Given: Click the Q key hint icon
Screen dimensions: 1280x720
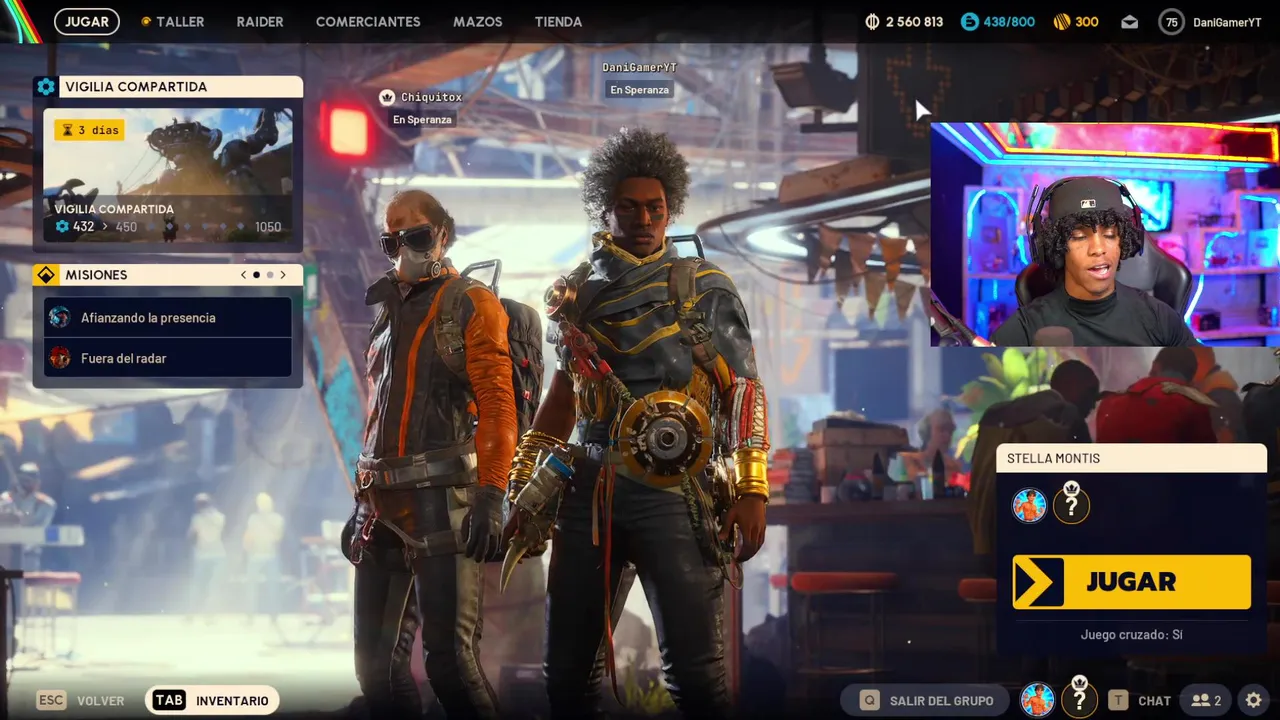Looking at the screenshot, I should [x=870, y=700].
